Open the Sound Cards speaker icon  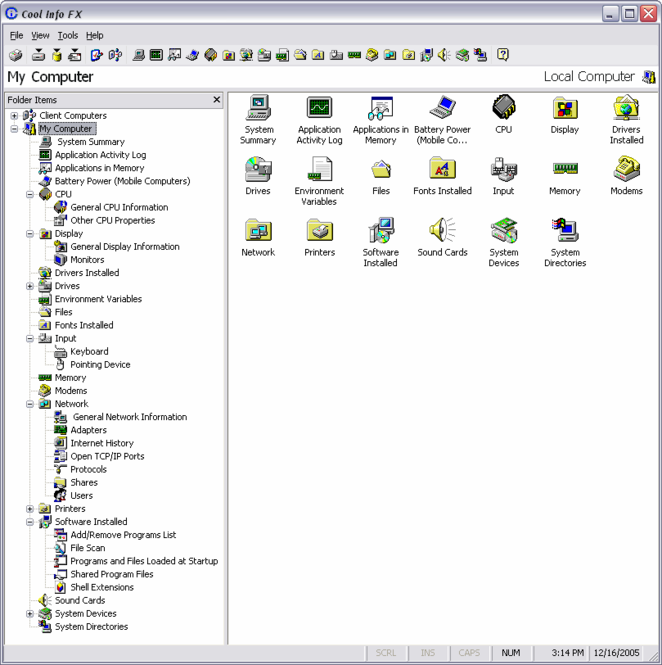point(442,231)
